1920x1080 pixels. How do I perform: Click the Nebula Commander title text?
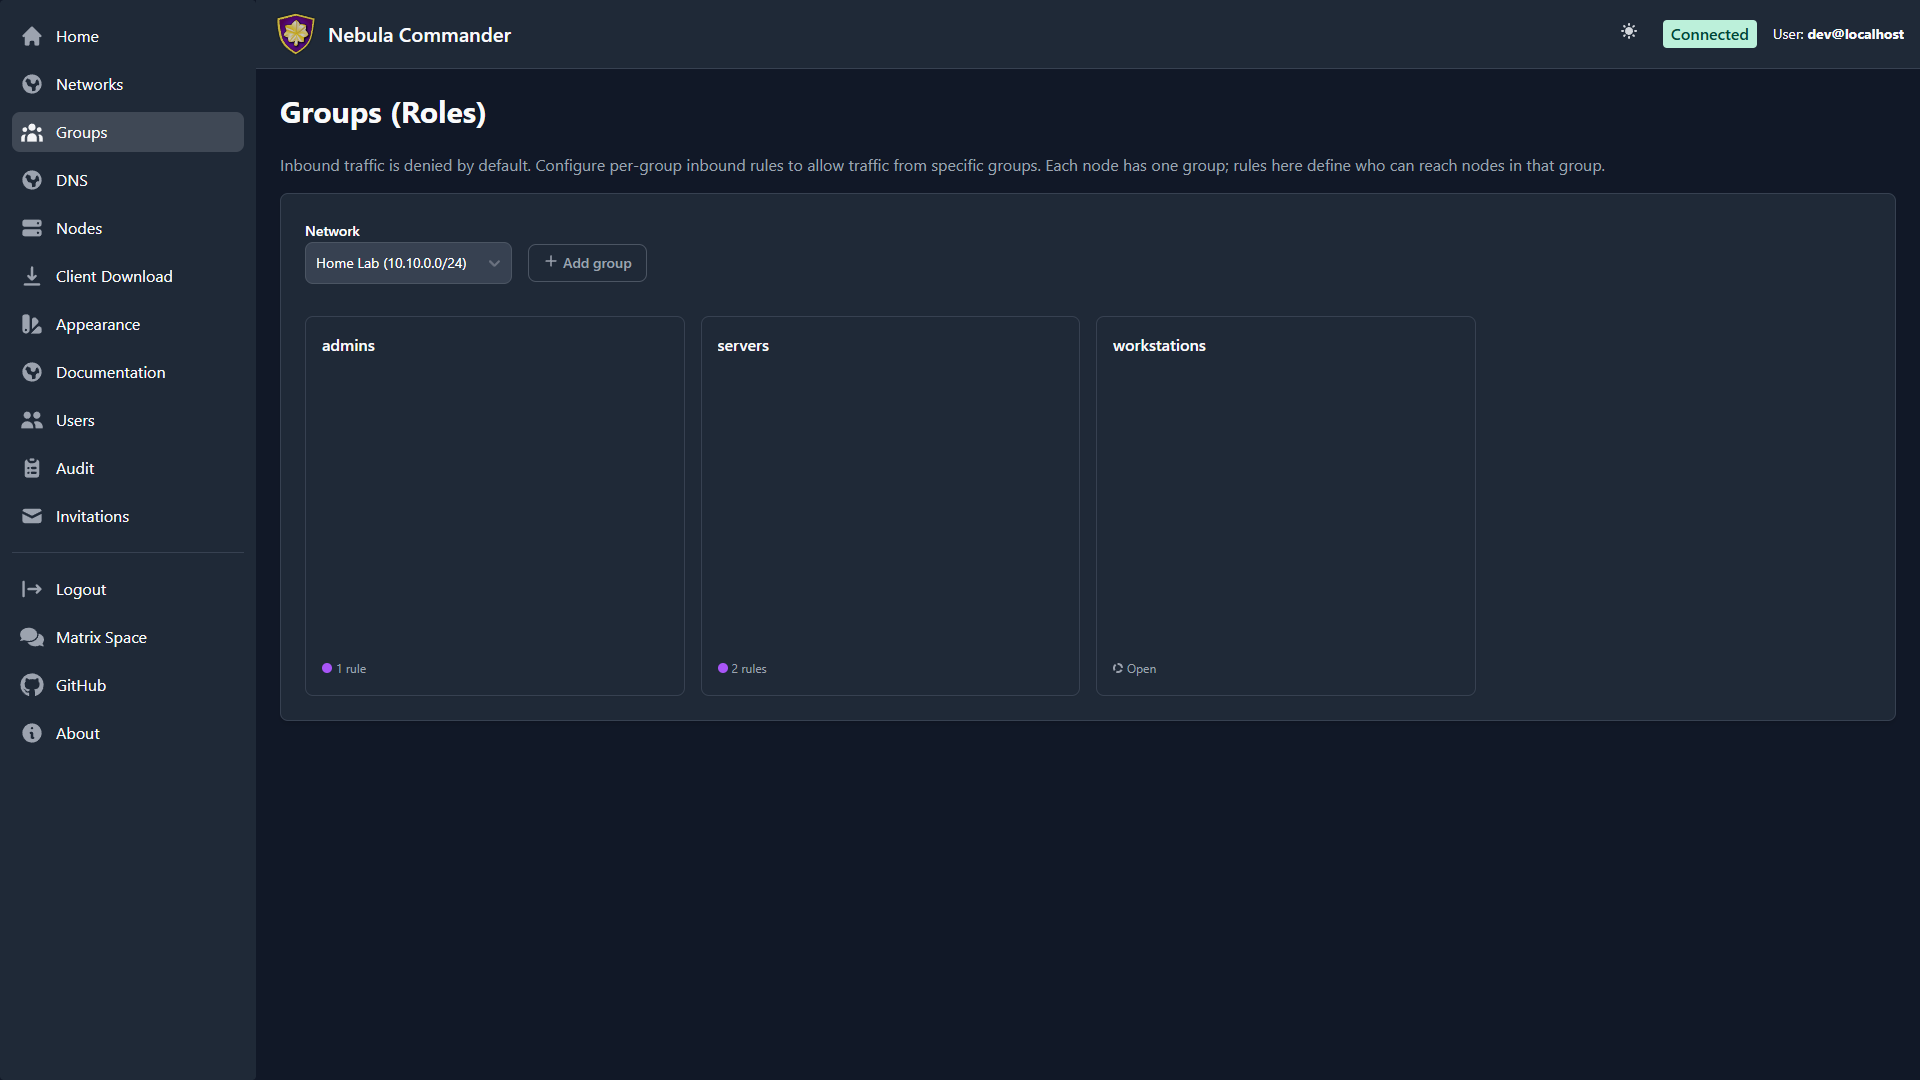pyautogui.click(x=419, y=35)
